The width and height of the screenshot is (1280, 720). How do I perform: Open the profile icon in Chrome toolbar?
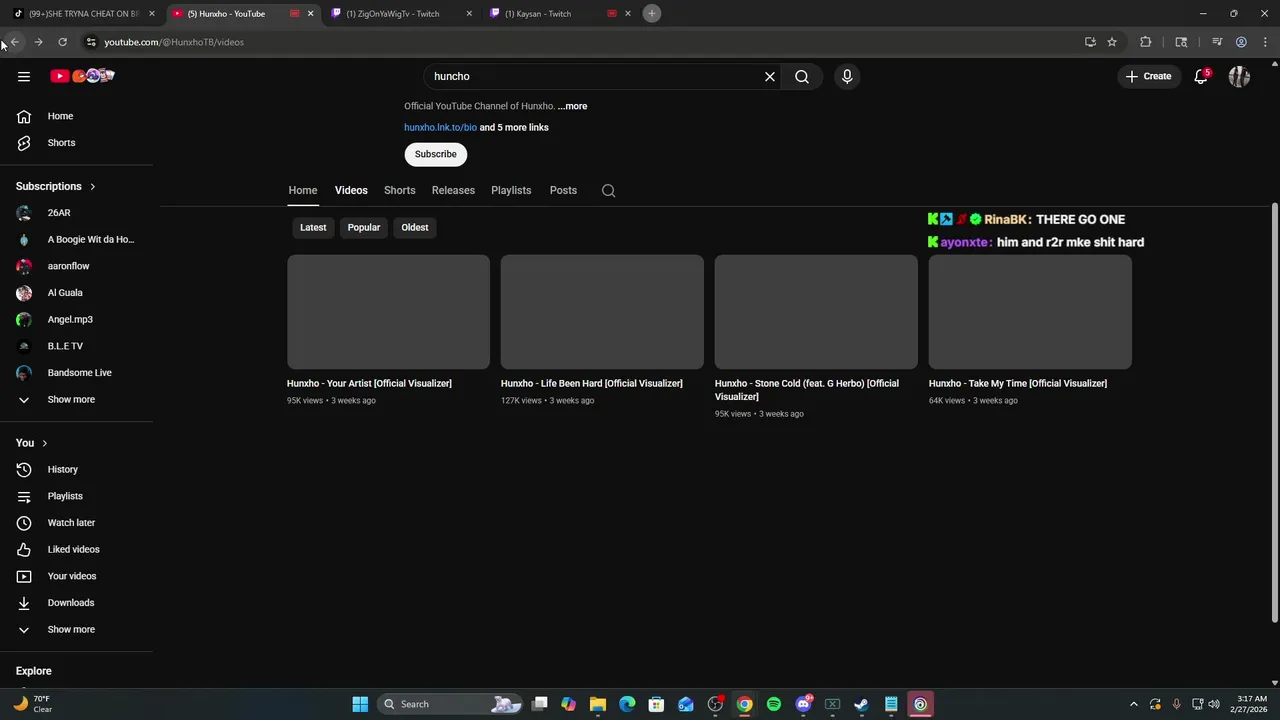point(1241,42)
